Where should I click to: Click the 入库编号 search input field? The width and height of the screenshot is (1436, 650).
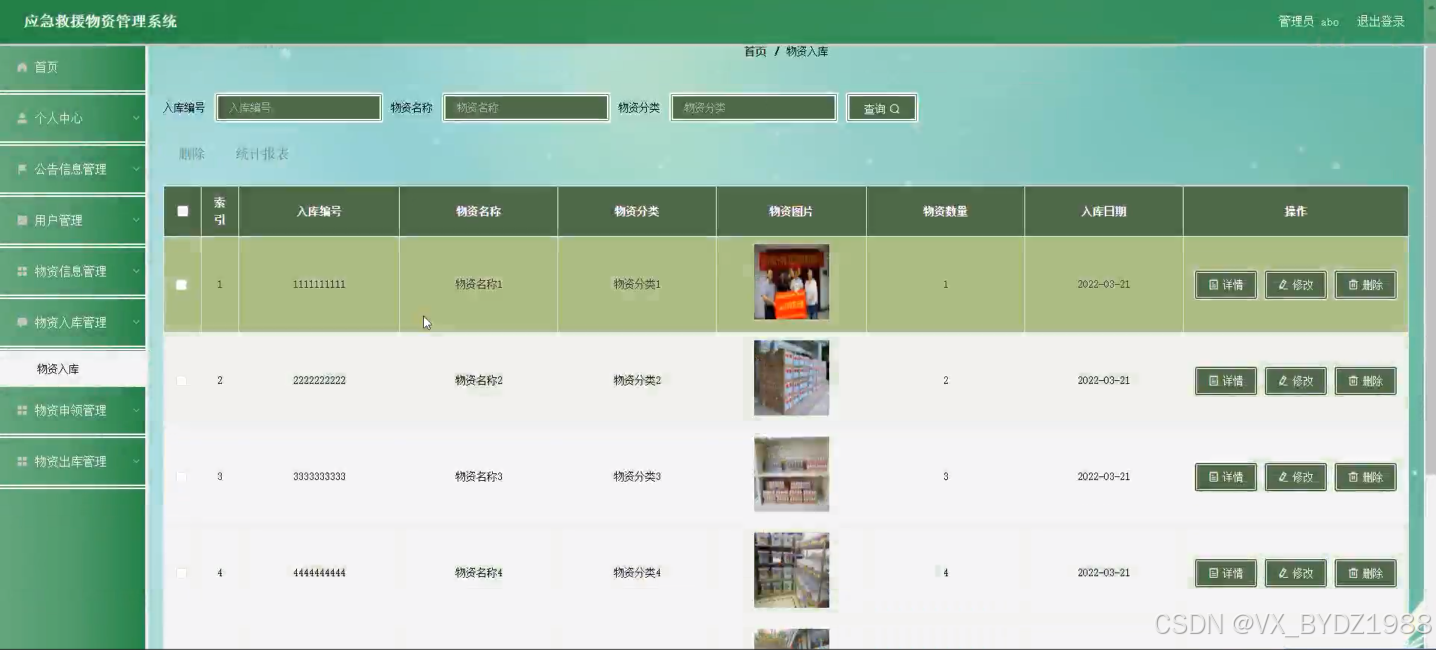click(299, 108)
